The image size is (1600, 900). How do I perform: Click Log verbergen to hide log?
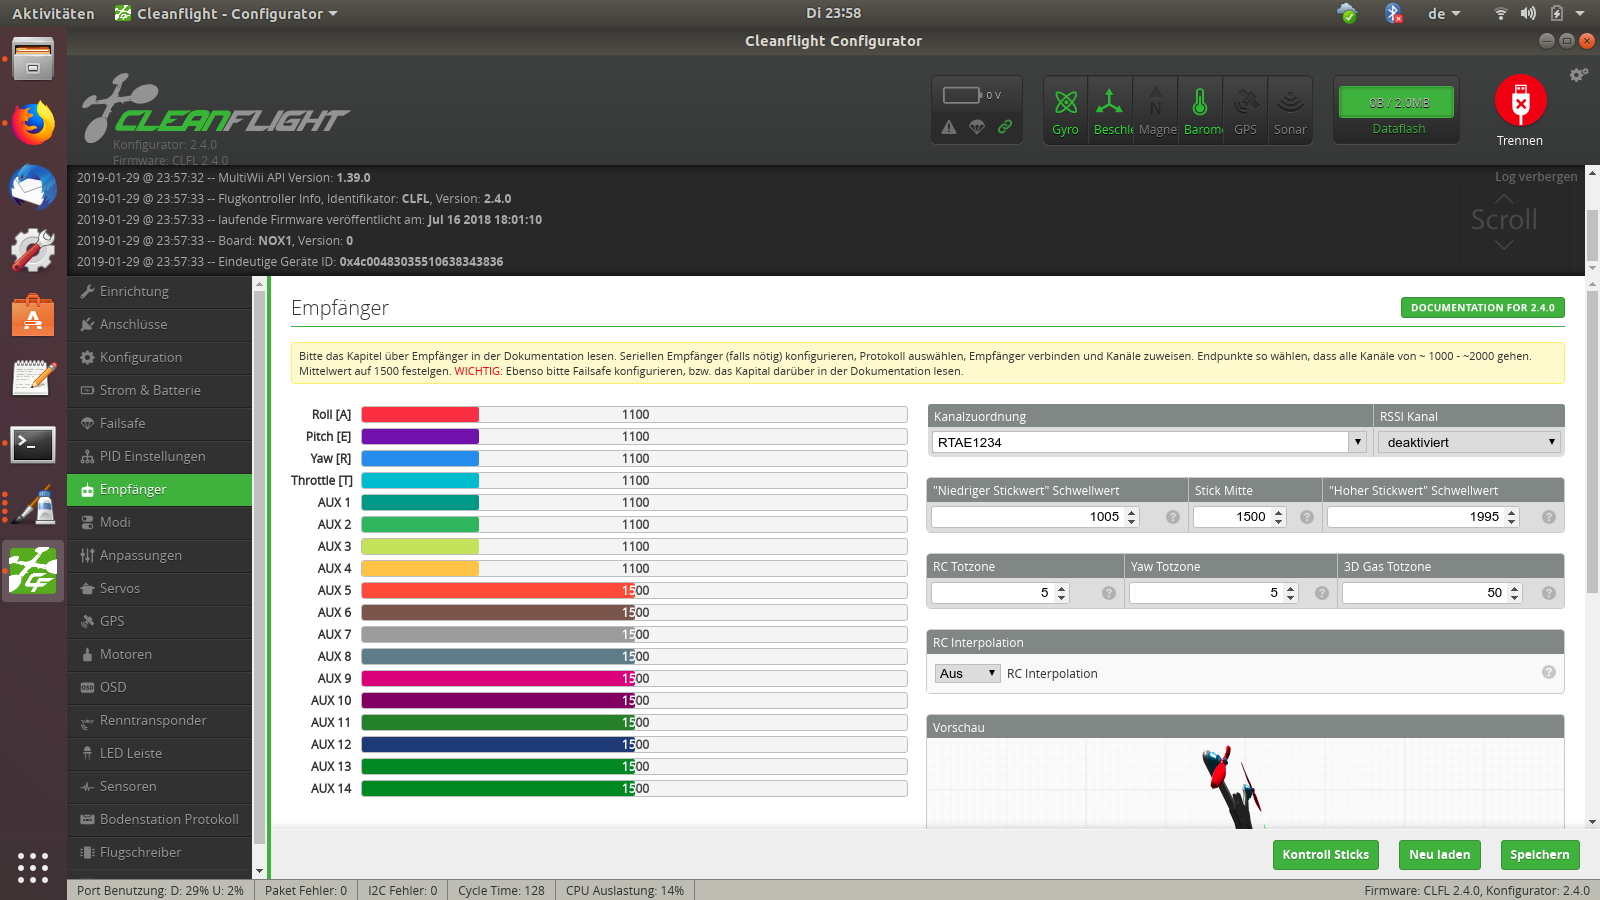coord(1536,177)
